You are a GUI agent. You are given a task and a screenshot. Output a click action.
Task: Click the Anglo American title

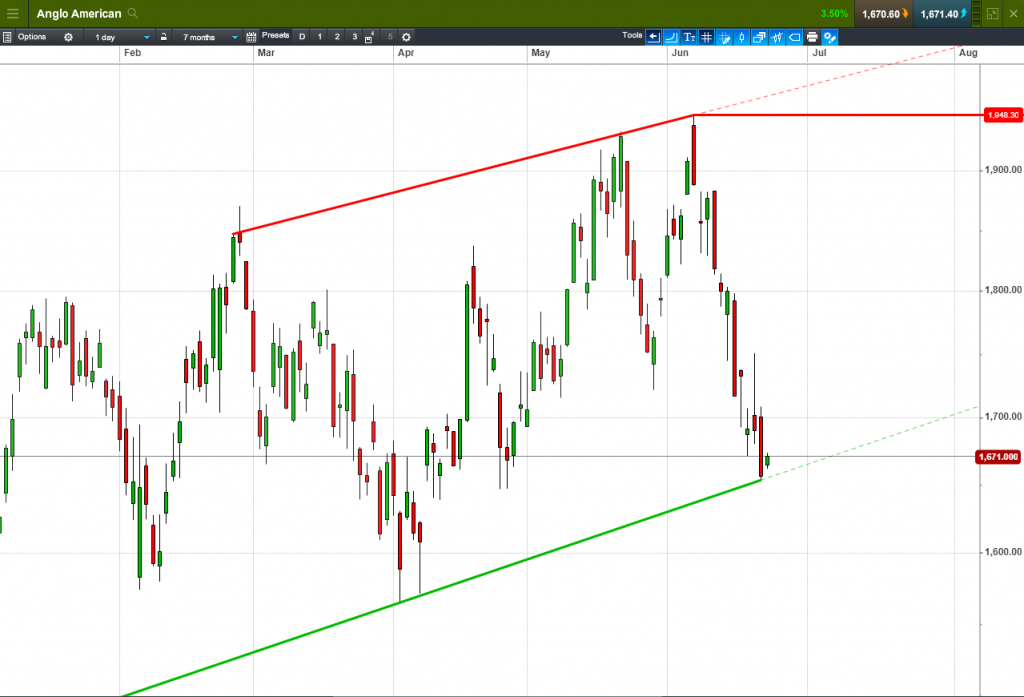tap(79, 14)
